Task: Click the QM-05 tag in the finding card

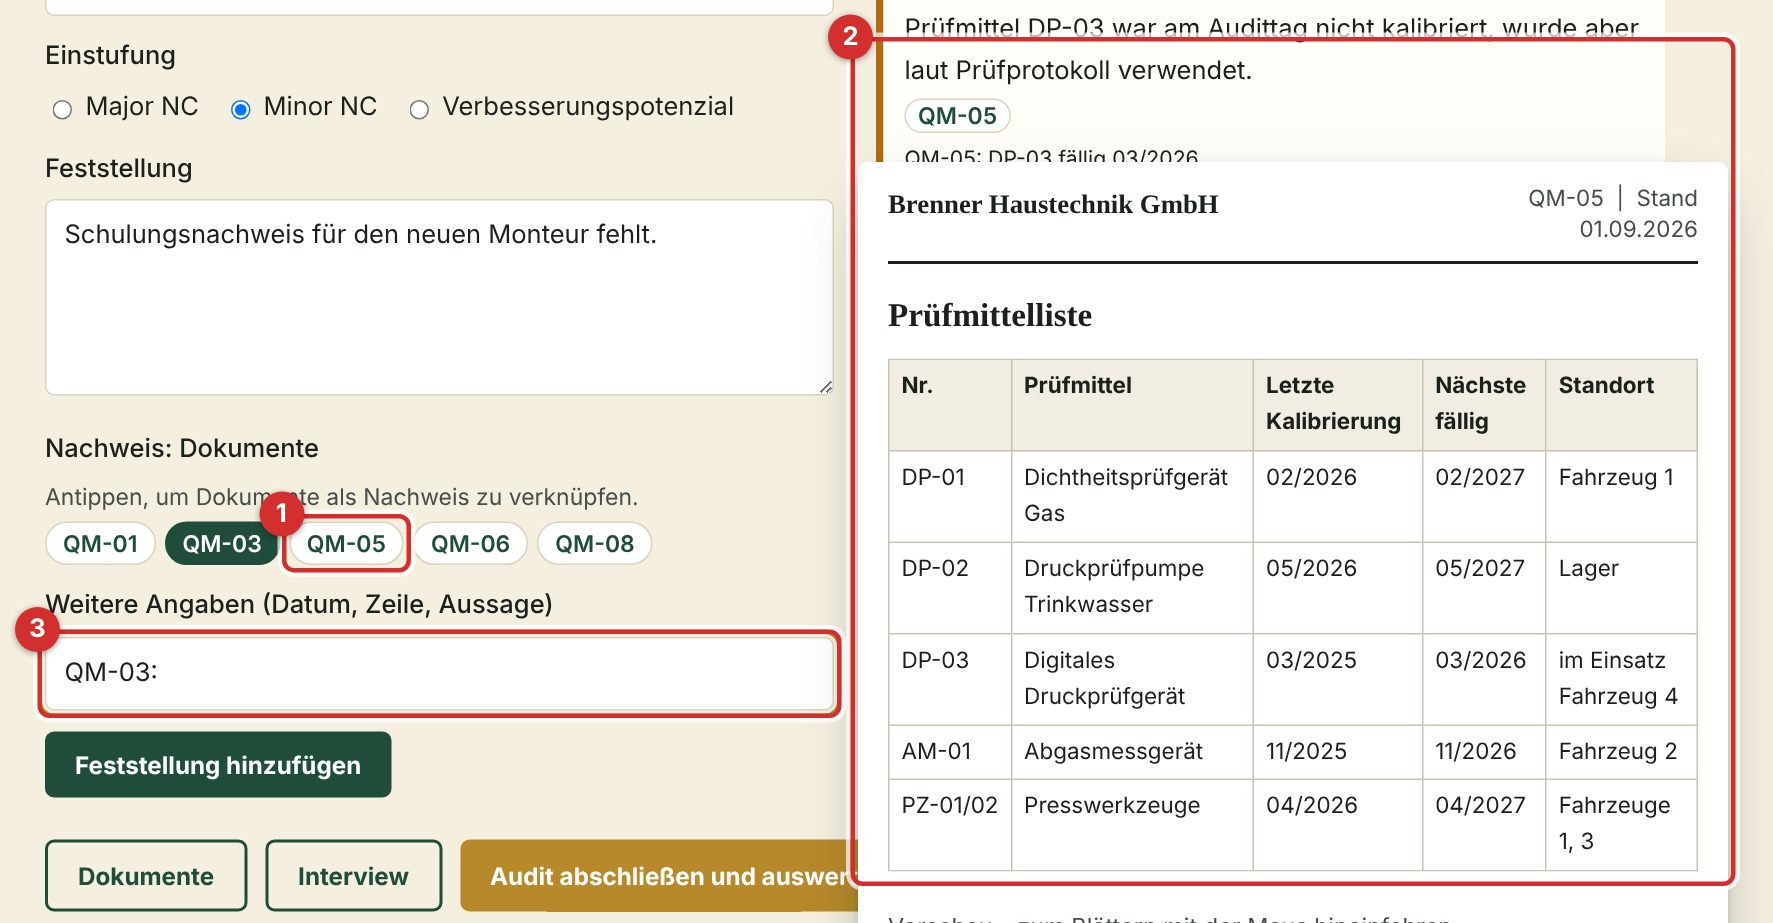Action: coord(957,116)
